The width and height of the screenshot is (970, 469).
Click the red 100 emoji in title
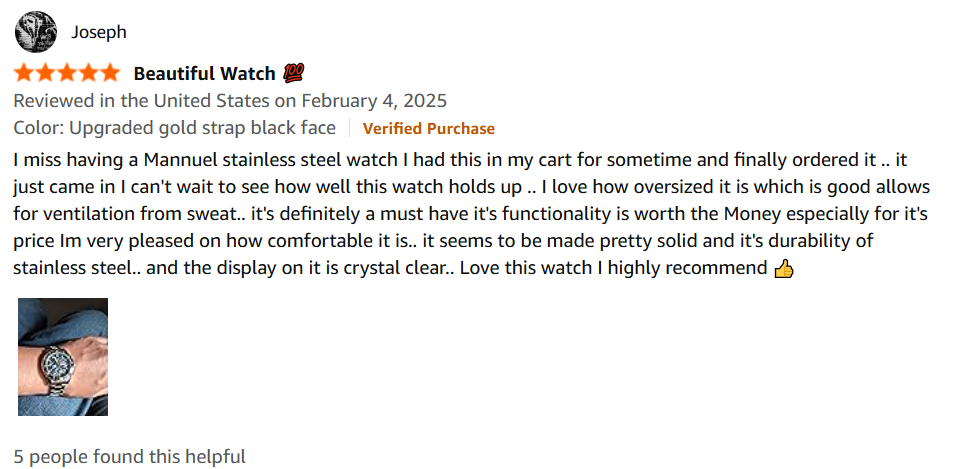[294, 73]
